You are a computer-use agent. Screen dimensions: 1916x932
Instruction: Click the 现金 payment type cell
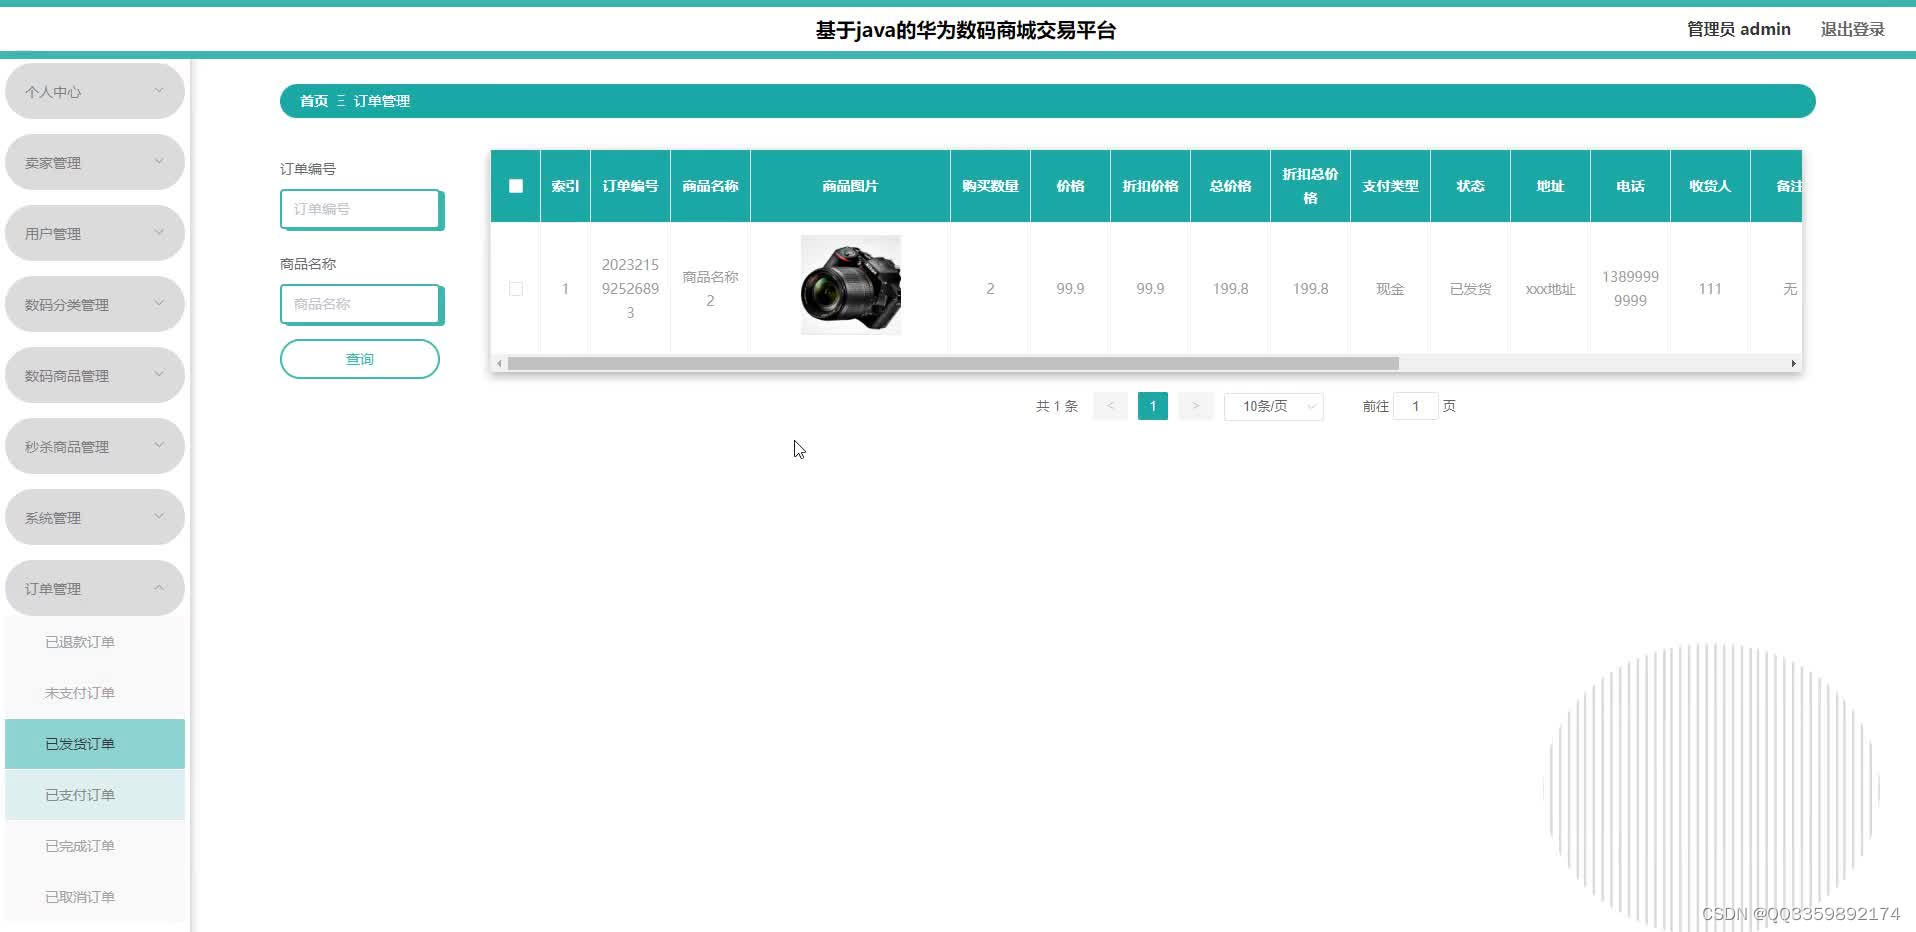coord(1390,289)
